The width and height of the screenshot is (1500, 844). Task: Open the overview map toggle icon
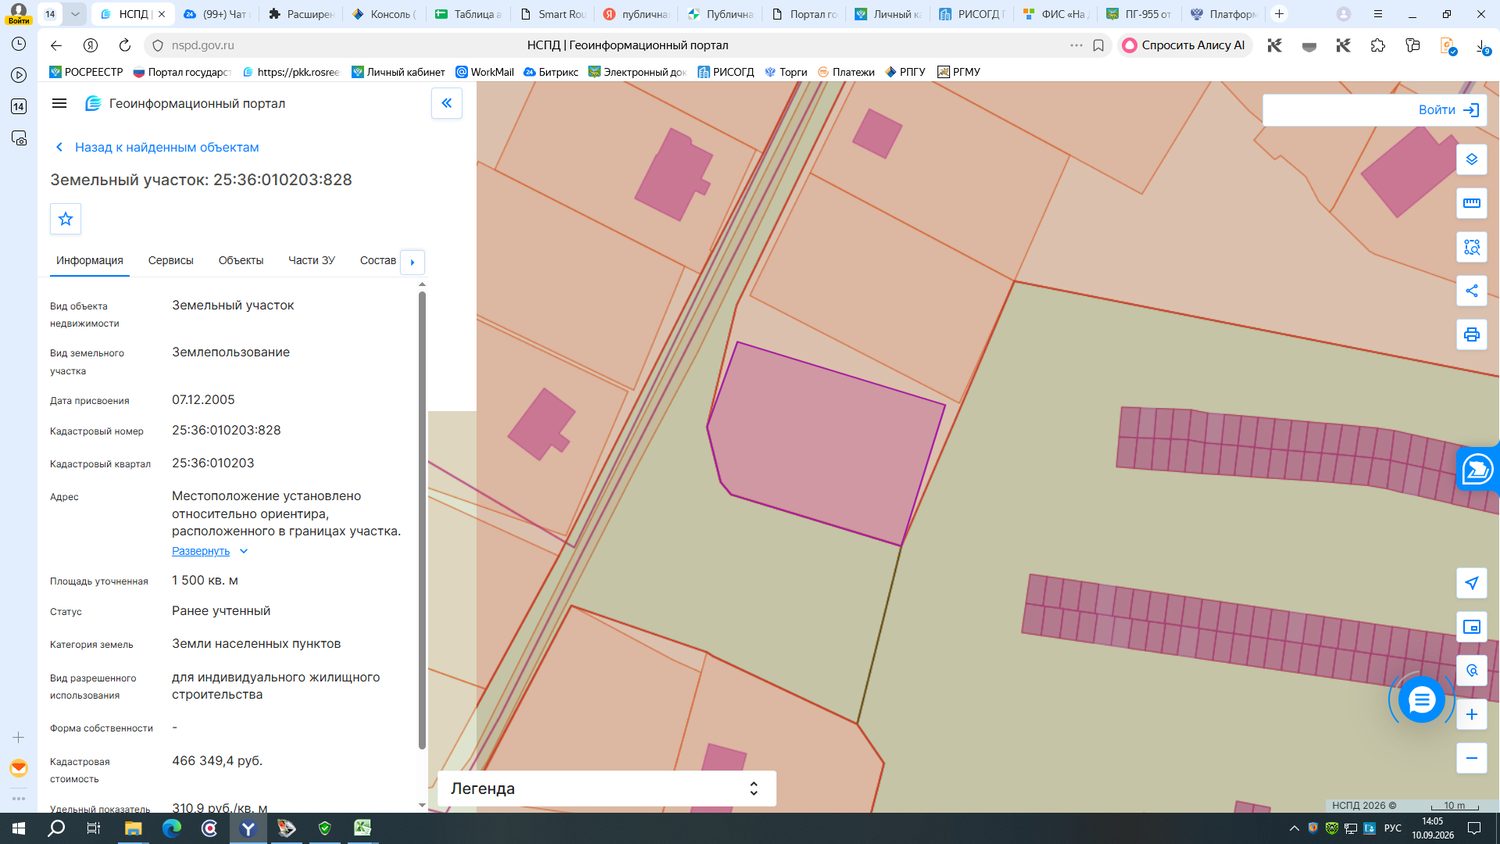pos(1471,627)
